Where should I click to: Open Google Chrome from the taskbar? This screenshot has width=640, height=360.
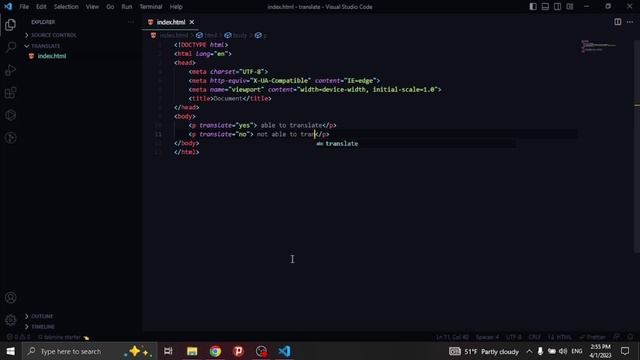pyautogui.click(x=215, y=351)
